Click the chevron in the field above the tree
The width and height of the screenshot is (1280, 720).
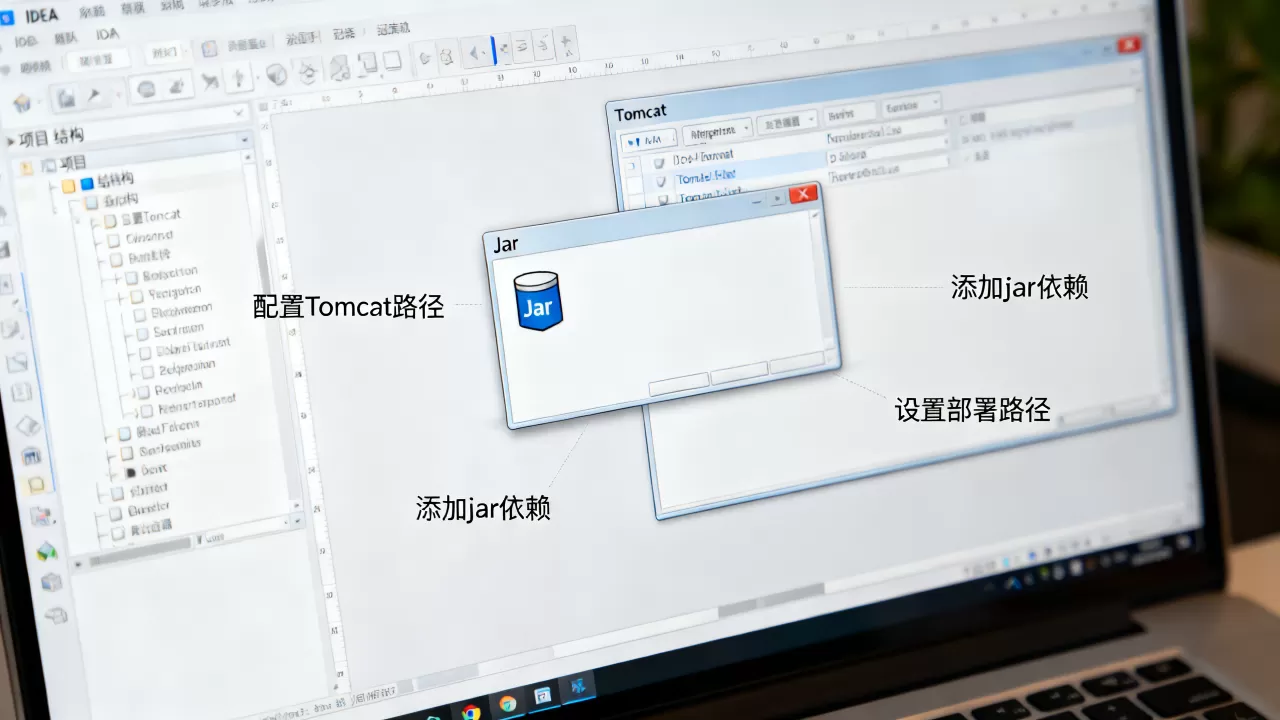[x=239, y=113]
